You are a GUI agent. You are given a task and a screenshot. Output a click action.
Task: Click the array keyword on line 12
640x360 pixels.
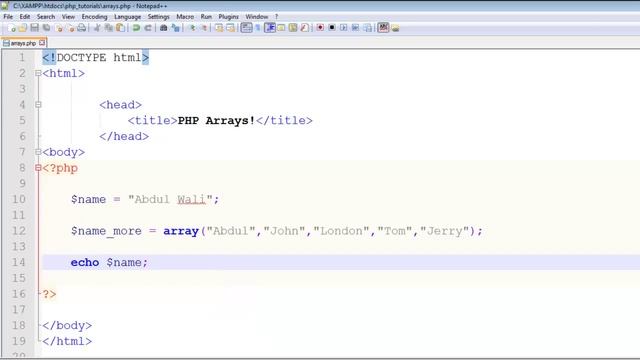tap(181, 231)
